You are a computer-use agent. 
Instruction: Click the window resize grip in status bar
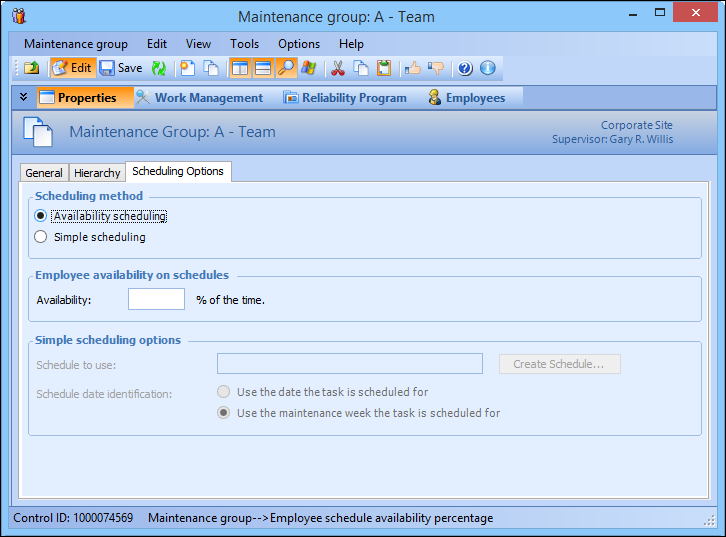pos(709,521)
